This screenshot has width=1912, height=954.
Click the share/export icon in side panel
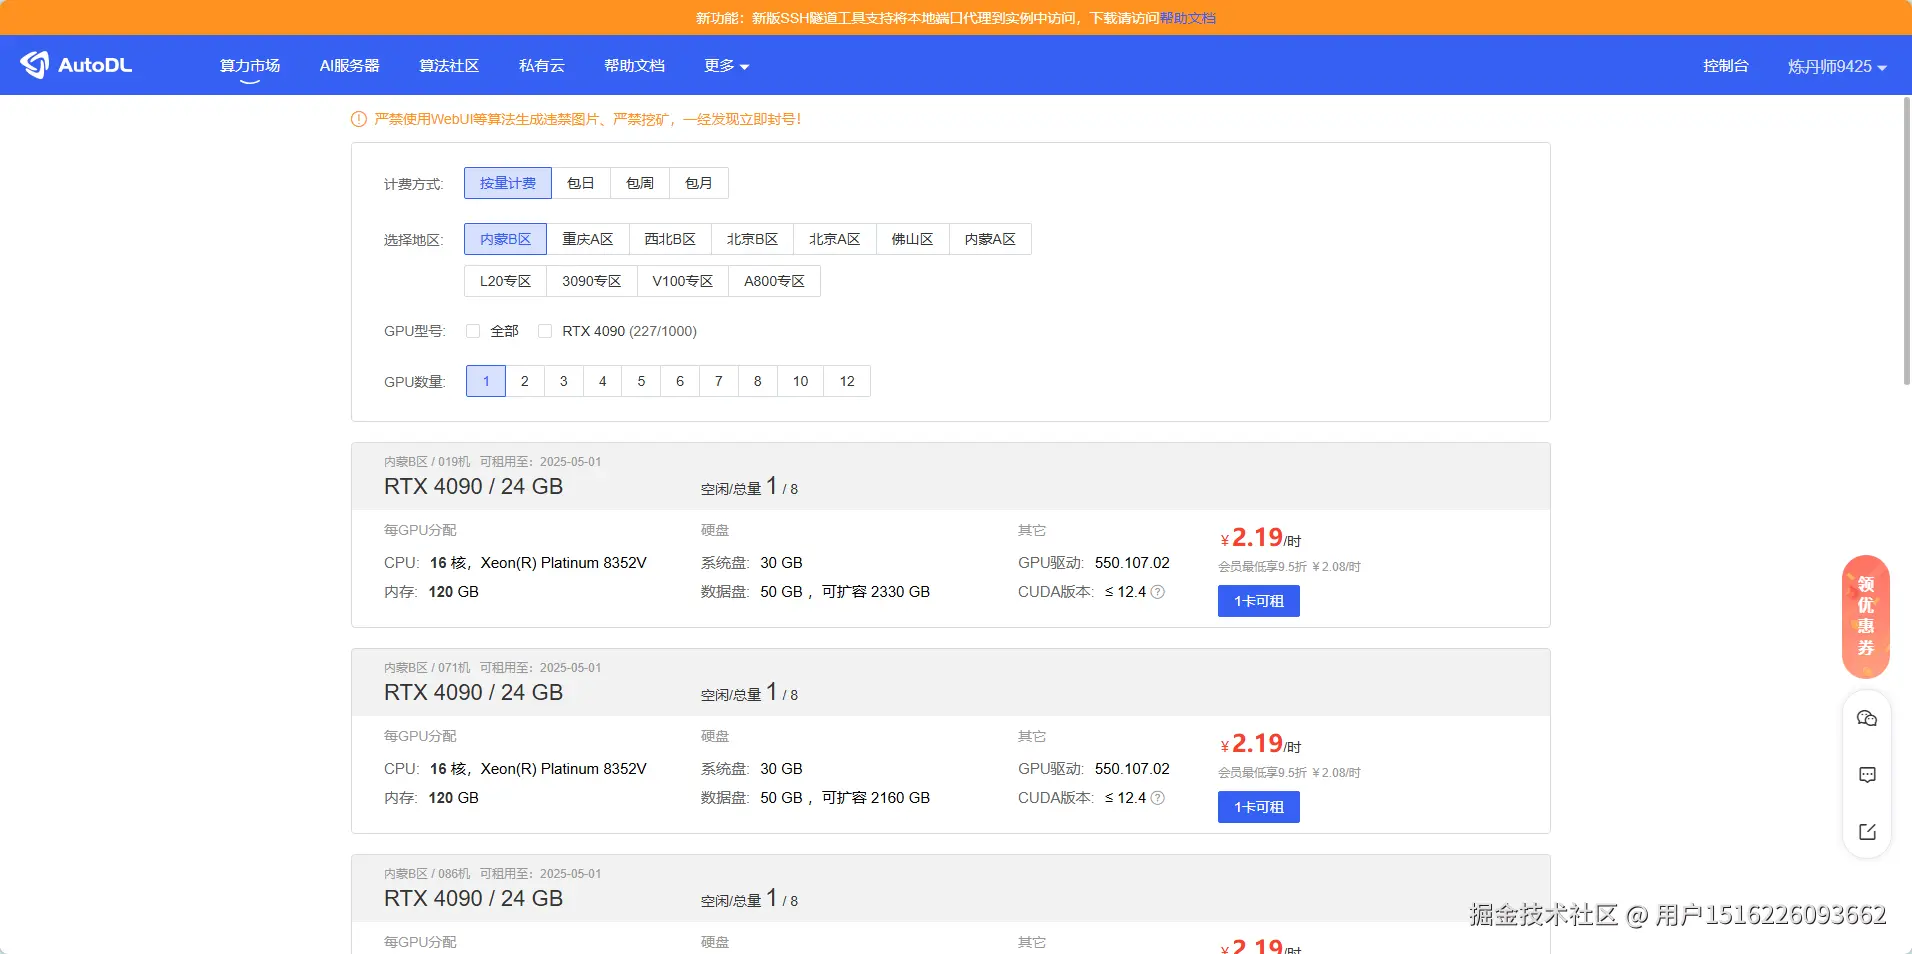click(x=1867, y=832)
